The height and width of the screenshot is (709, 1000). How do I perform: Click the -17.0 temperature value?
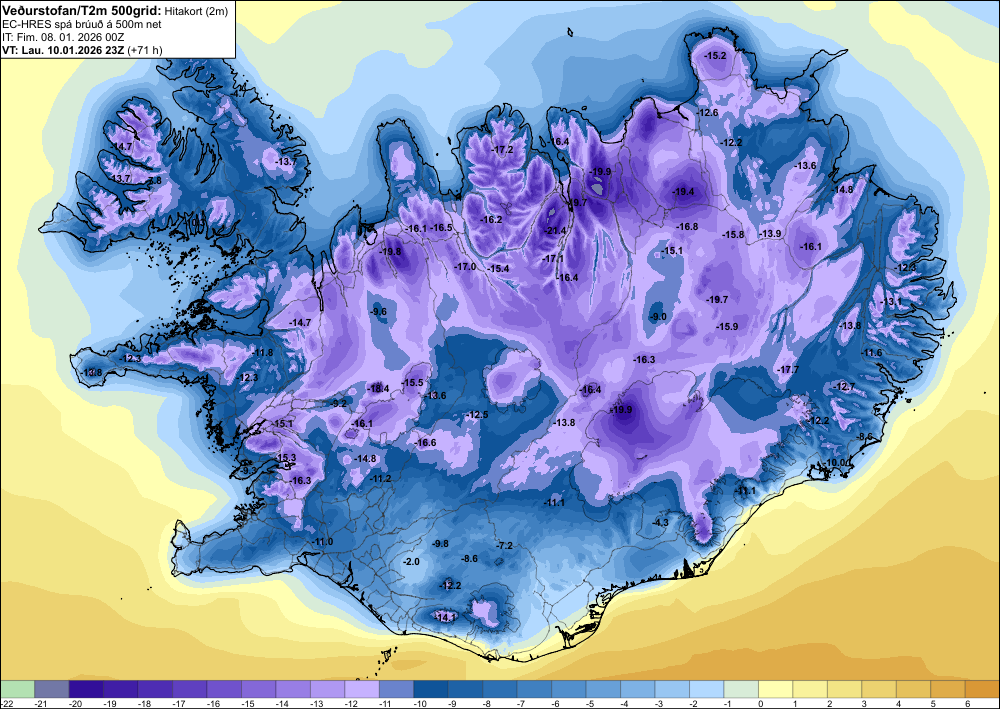pyautogui.click(x=465, y=267)
